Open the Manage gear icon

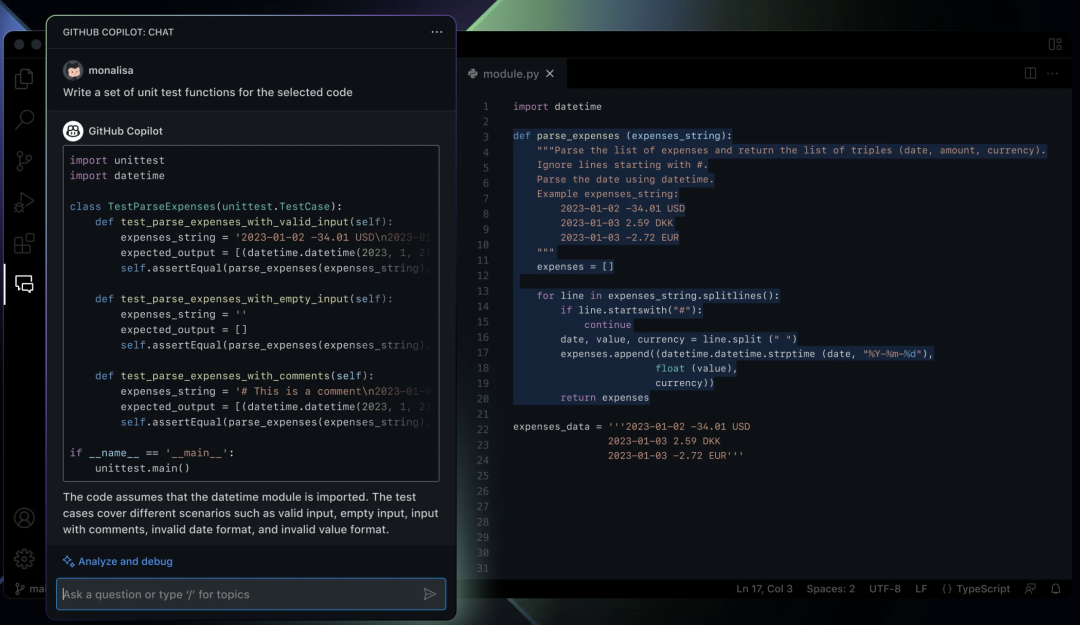coord(24,559)
